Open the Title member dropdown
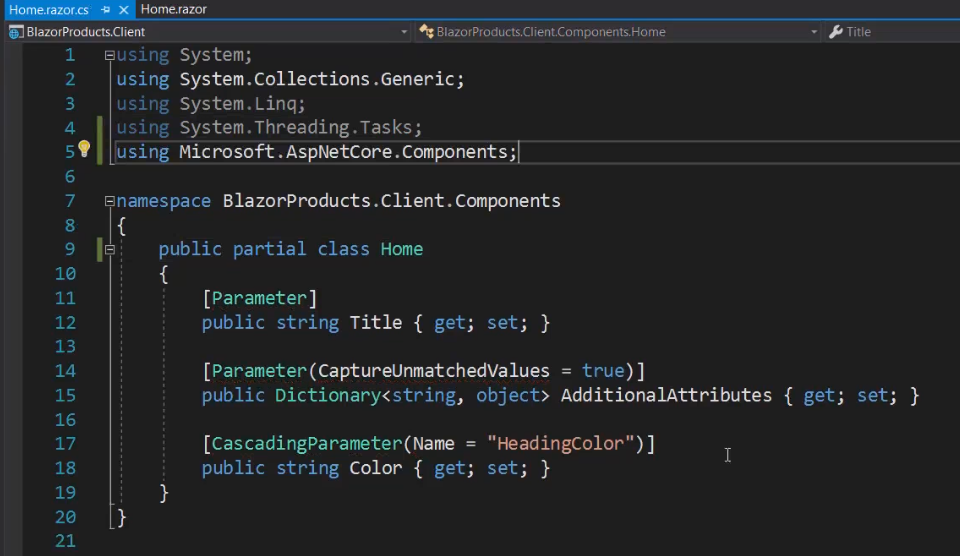The image size is (960, 556). pyautogui.click(x=892, y=32)
